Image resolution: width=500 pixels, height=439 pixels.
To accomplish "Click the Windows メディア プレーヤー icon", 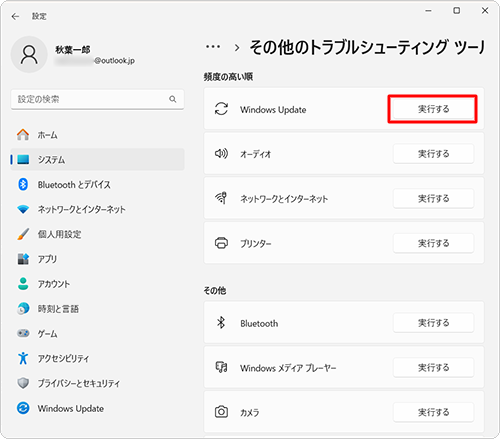I will point(221,367).
